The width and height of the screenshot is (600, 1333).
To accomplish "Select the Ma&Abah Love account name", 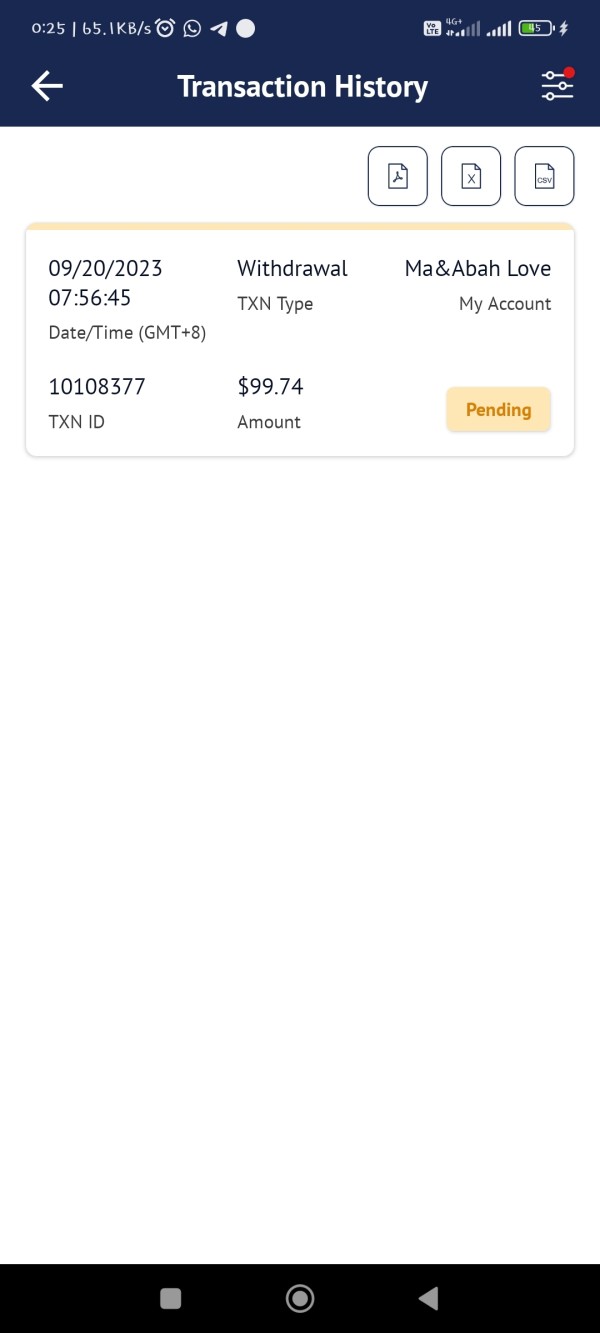I will click(x=477, y=268).
